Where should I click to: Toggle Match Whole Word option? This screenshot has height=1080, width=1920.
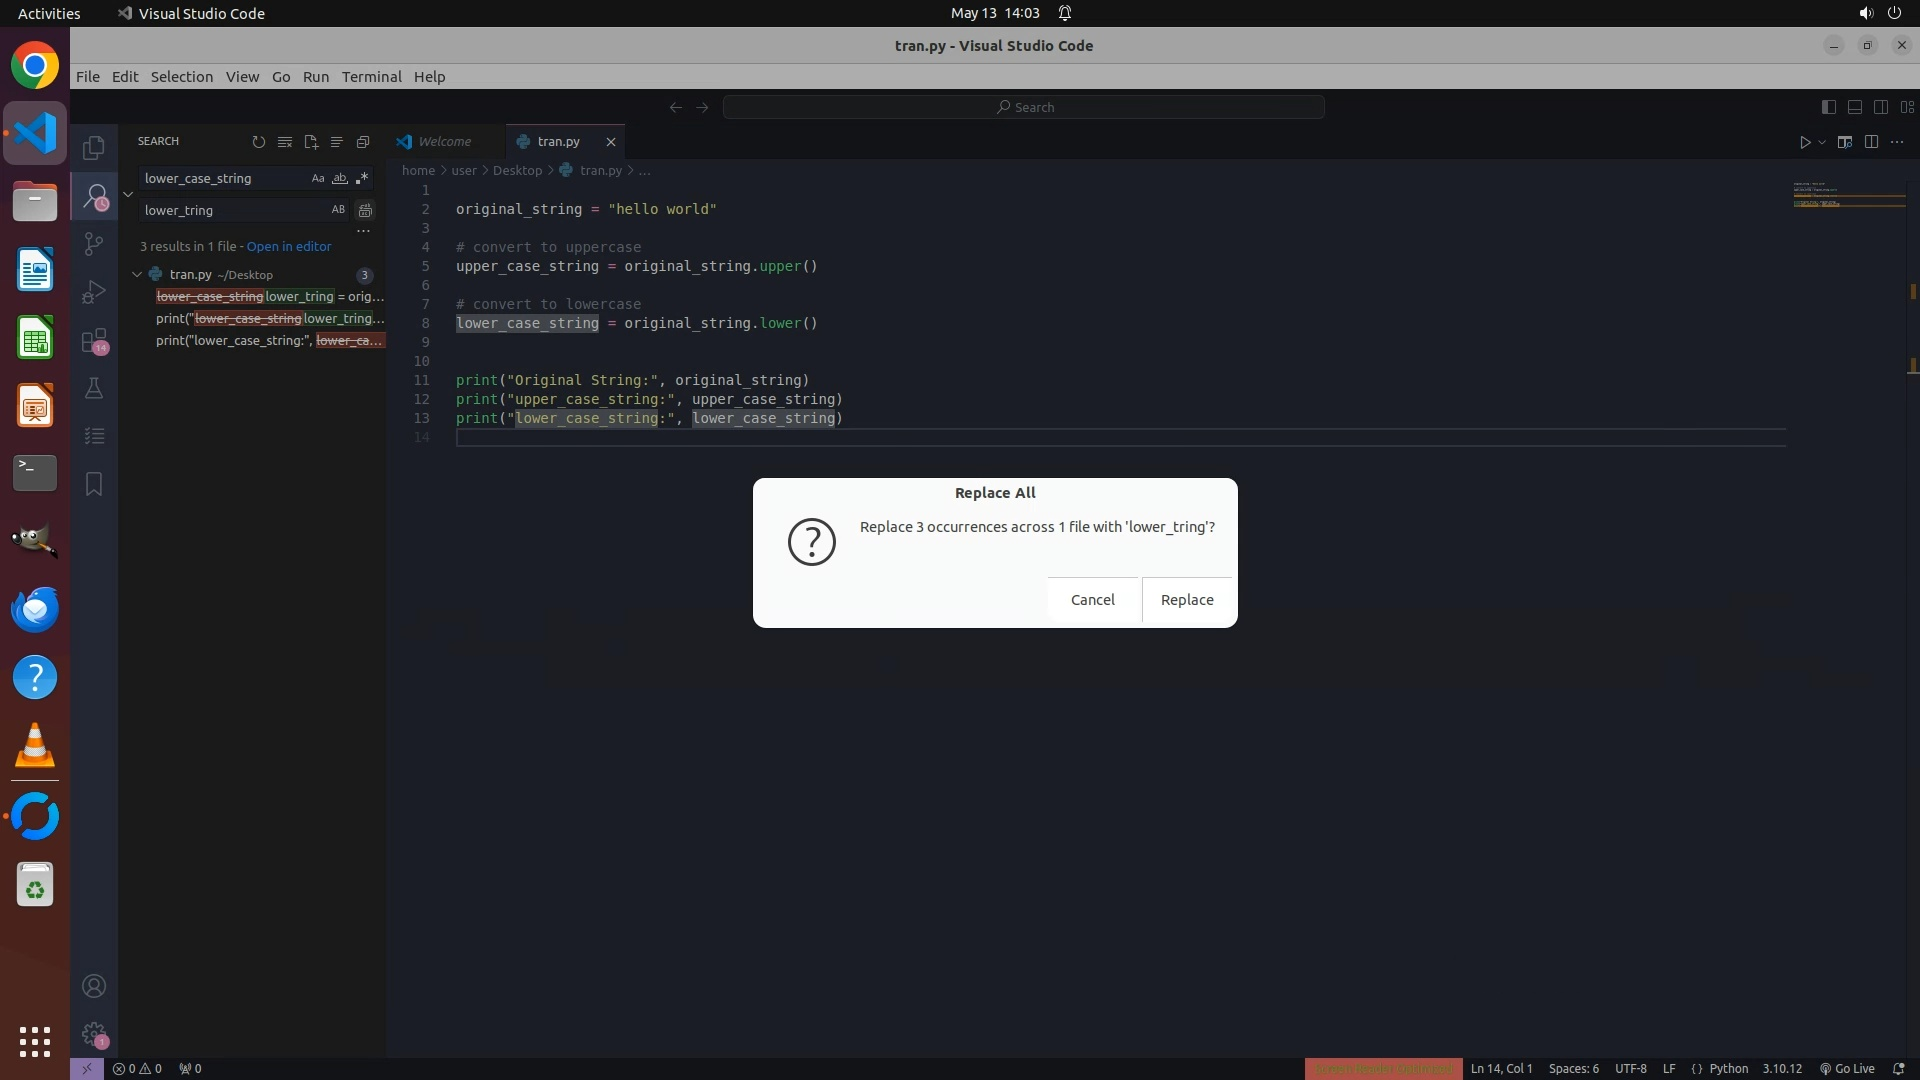[x=340, y=178]
